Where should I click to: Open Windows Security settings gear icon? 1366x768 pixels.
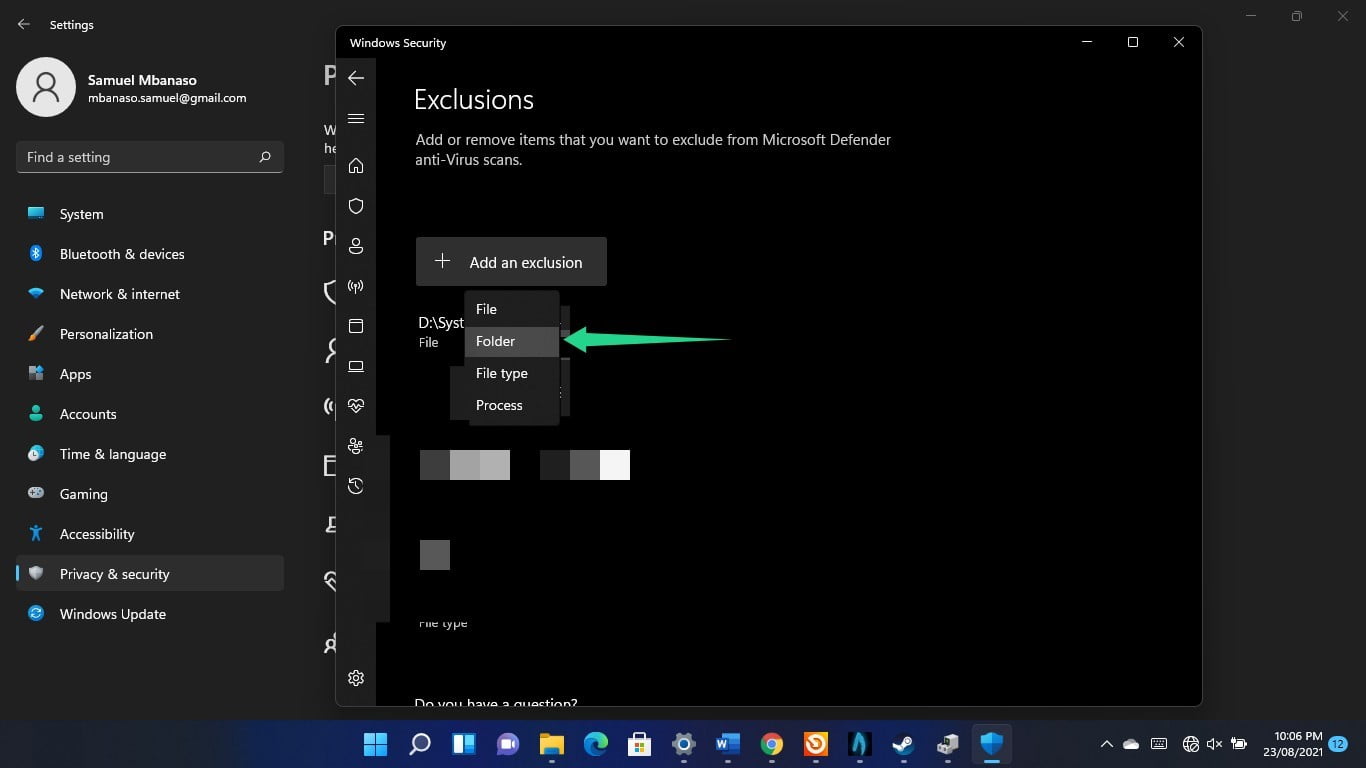(x=355, y=678)
